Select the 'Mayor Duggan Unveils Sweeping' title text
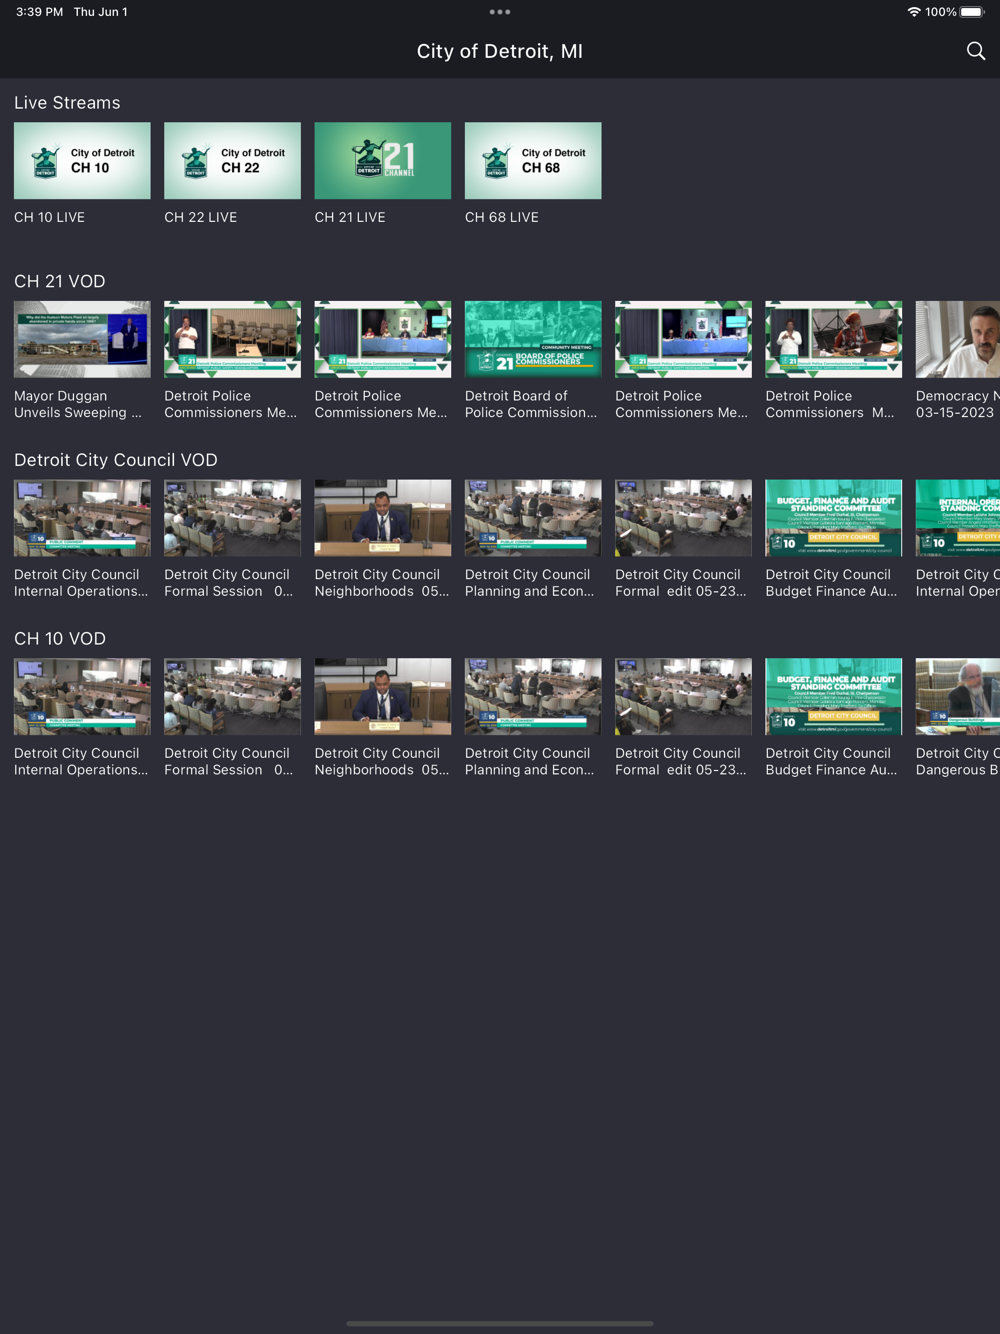Viewport: 1000px width, 1334px height. [x=78, y=404]
